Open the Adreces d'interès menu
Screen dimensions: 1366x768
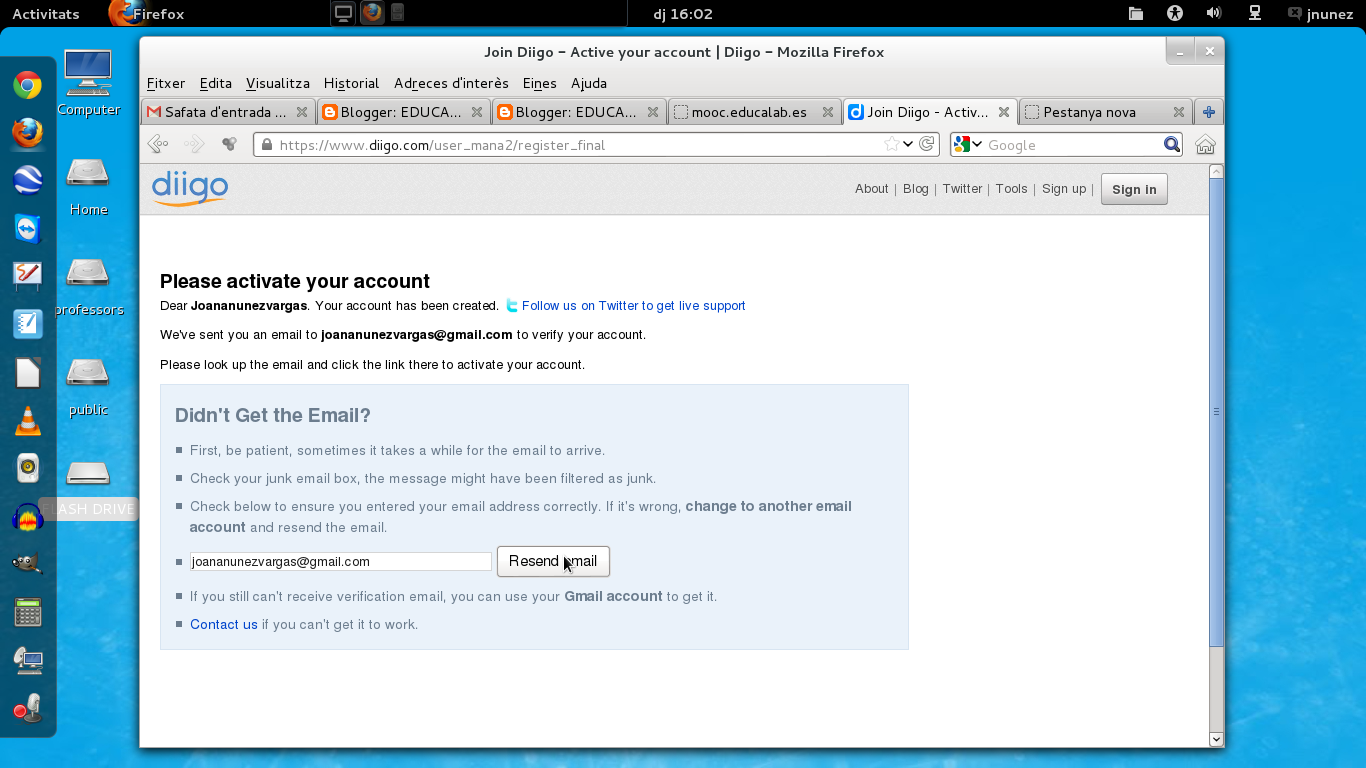[x=451, y=83]
